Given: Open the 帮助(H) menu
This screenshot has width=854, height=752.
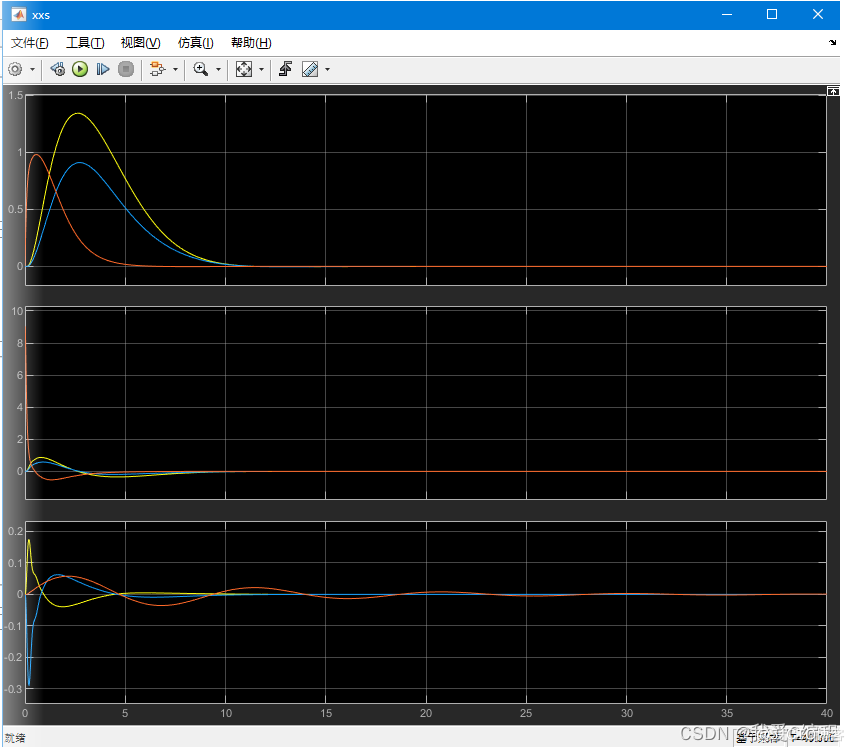Looking at the screenshot, I should [251, 43].
